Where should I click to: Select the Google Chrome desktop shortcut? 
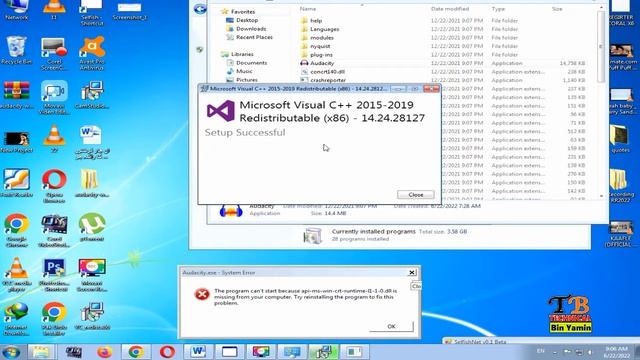tap(17, 230)
